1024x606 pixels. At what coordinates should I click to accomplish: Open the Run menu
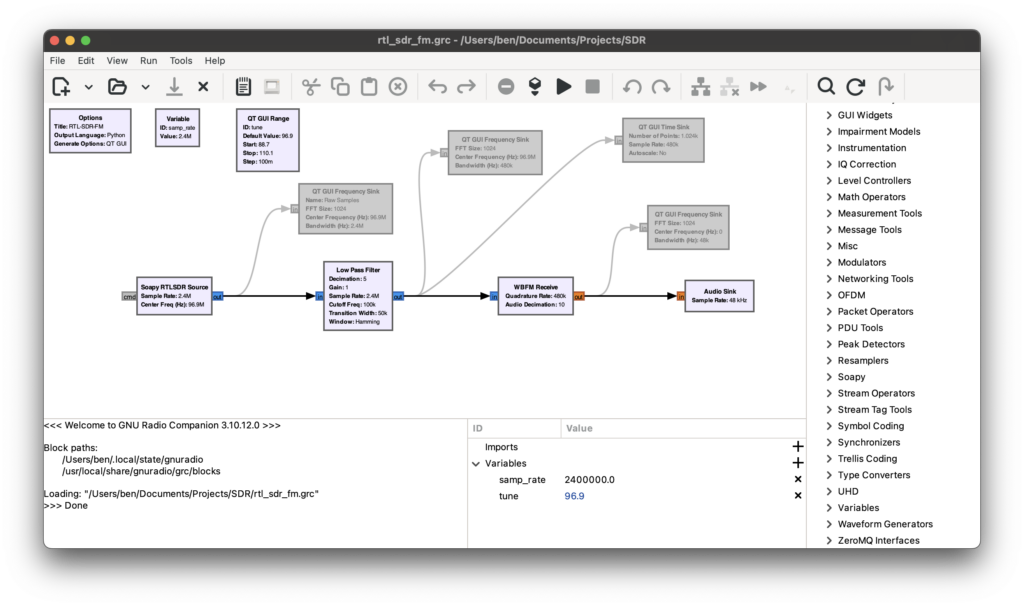click(x=148, y=61)
